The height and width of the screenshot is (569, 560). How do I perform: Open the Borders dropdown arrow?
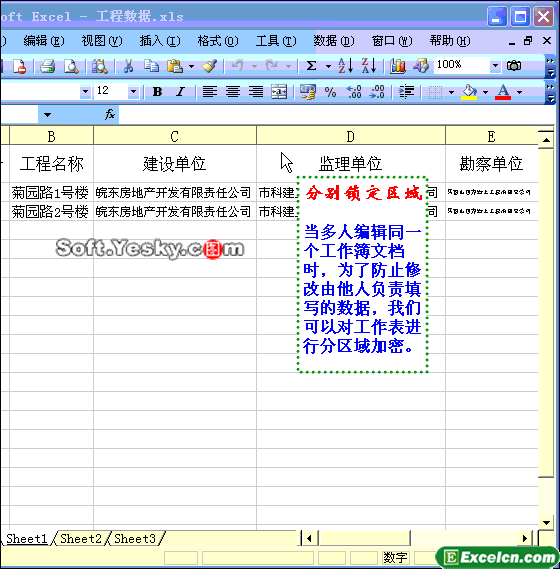tap(451, 93)
